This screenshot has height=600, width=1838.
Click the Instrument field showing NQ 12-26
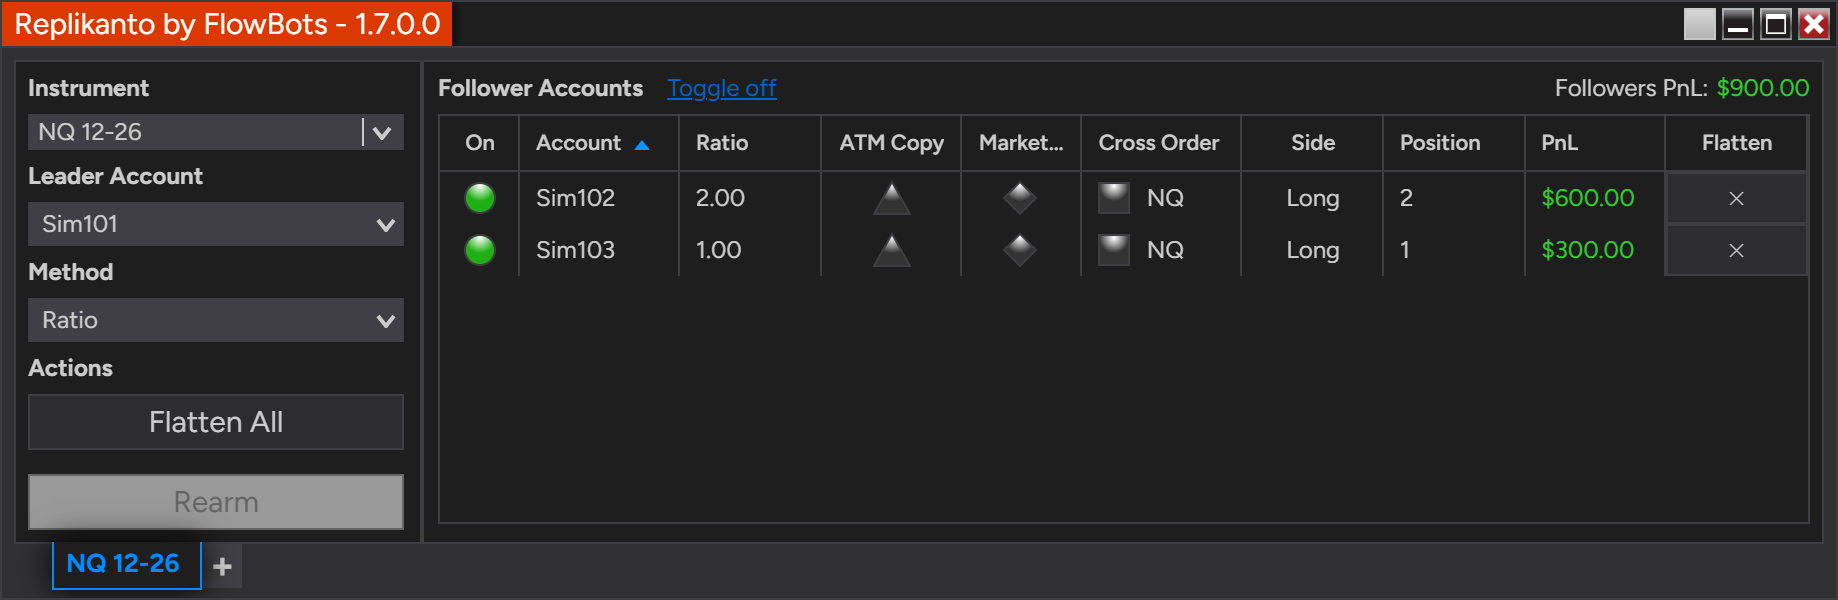tap(196, 132)
